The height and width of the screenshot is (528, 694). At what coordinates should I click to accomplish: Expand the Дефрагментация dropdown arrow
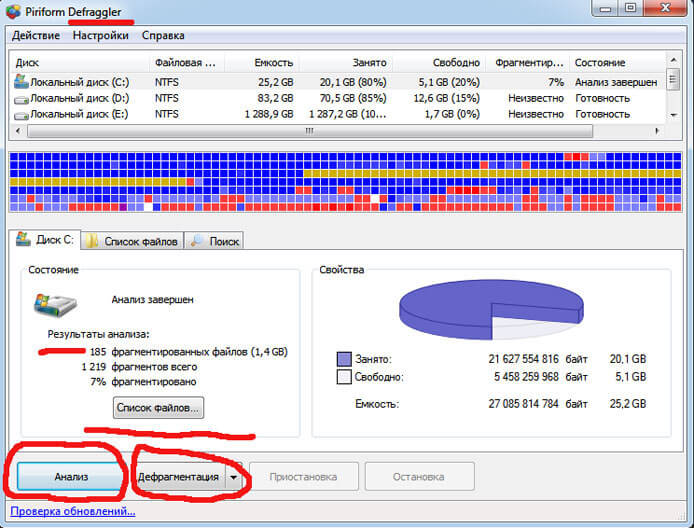[x=233, y=477]
